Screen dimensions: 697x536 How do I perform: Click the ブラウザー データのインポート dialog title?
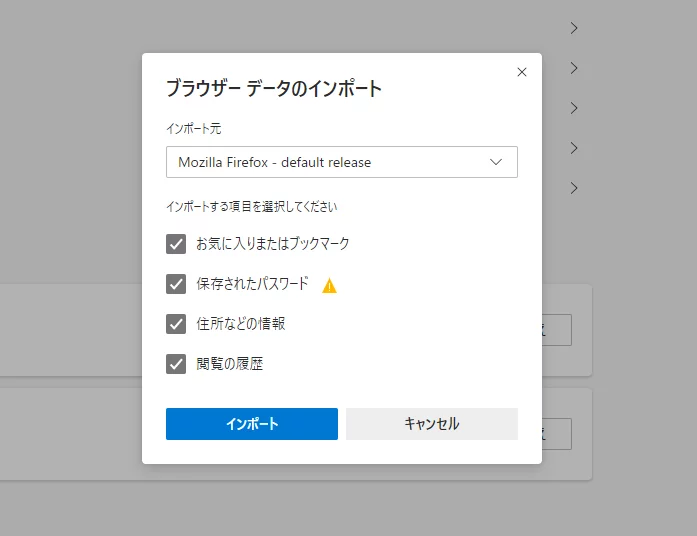[x=273, y=88]
